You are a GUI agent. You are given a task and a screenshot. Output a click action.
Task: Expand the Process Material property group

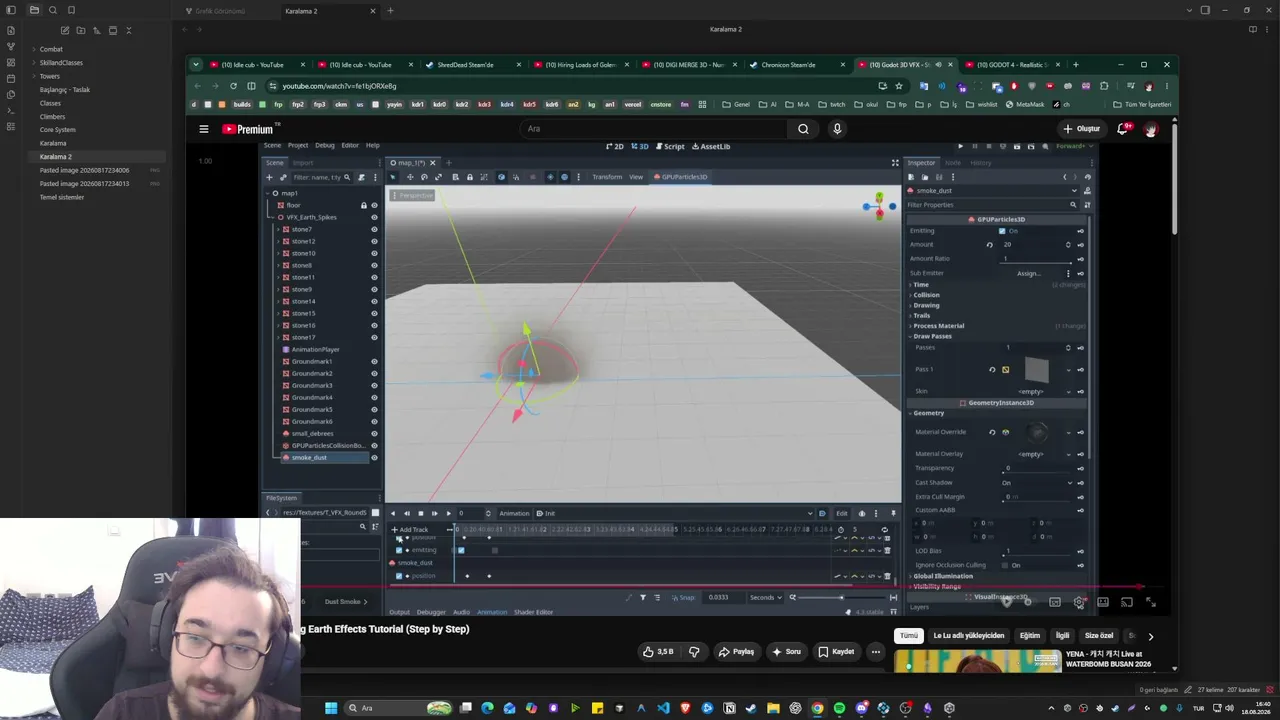(x=937, y=326)
